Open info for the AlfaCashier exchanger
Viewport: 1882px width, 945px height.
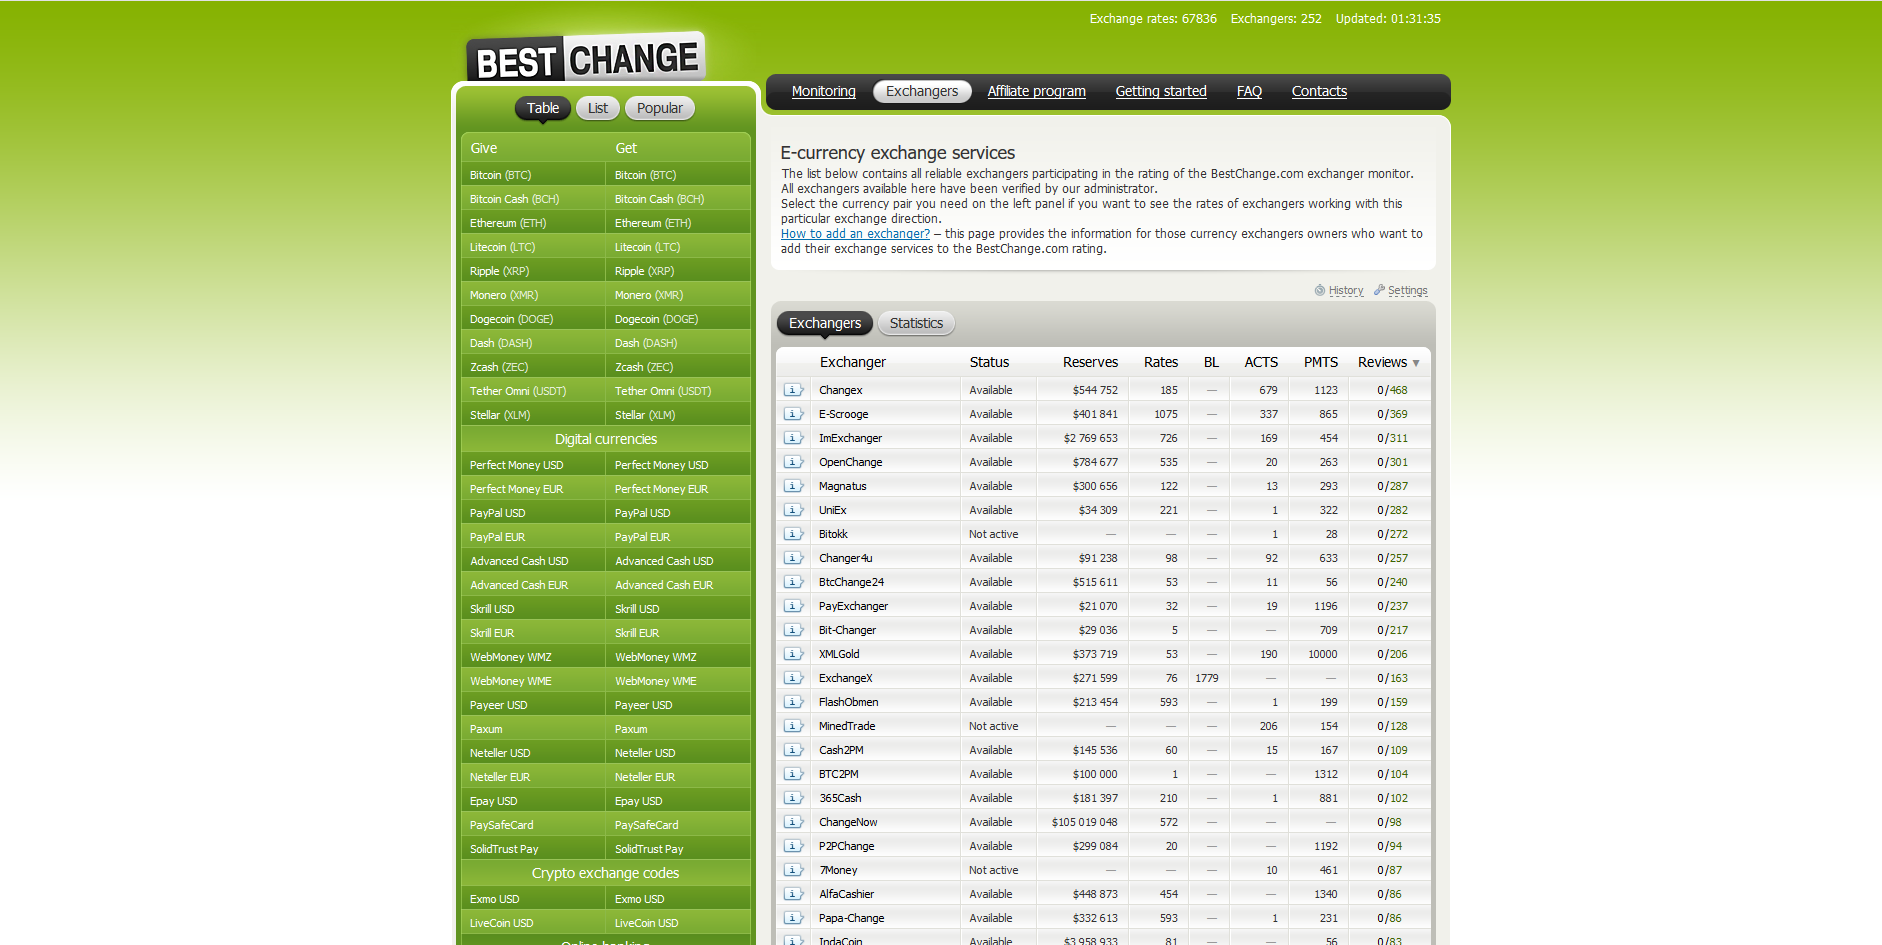pyautogui.click(x=793, y=893)
